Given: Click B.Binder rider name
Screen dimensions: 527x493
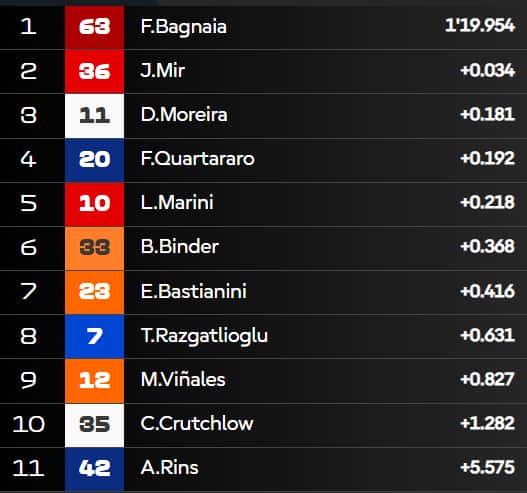Looking at the screenshot, I should 179,247.
